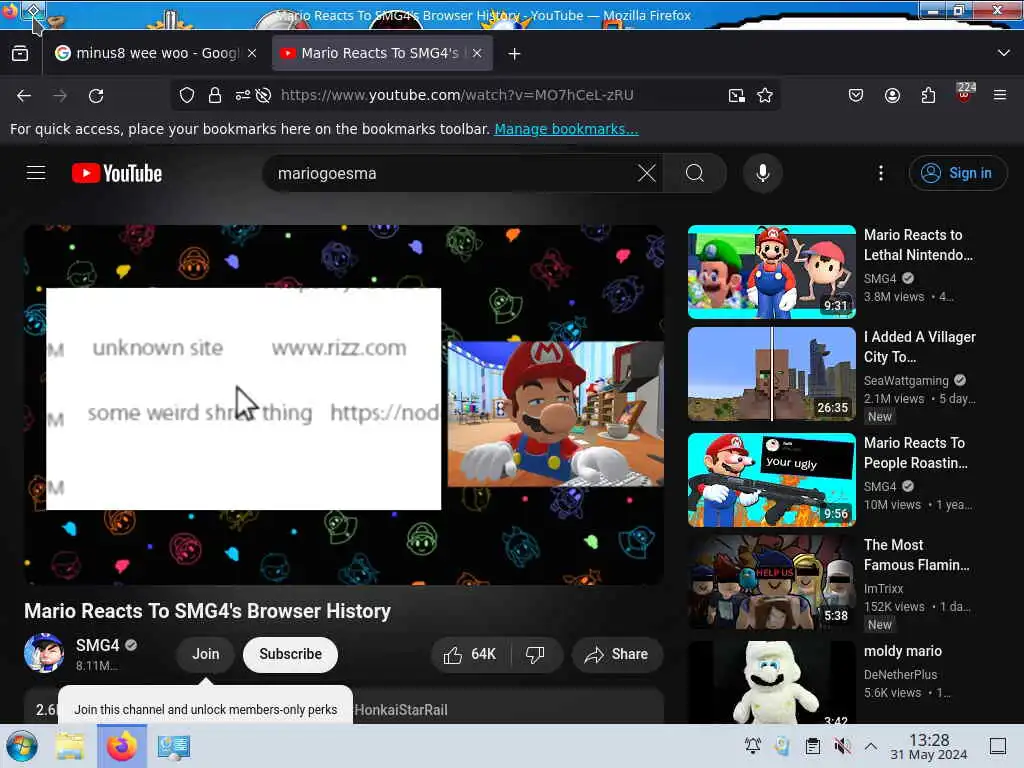This screenshot has width=1024, height=768.
Task: Click Manage bookmarks link
Action: point(566,129)
